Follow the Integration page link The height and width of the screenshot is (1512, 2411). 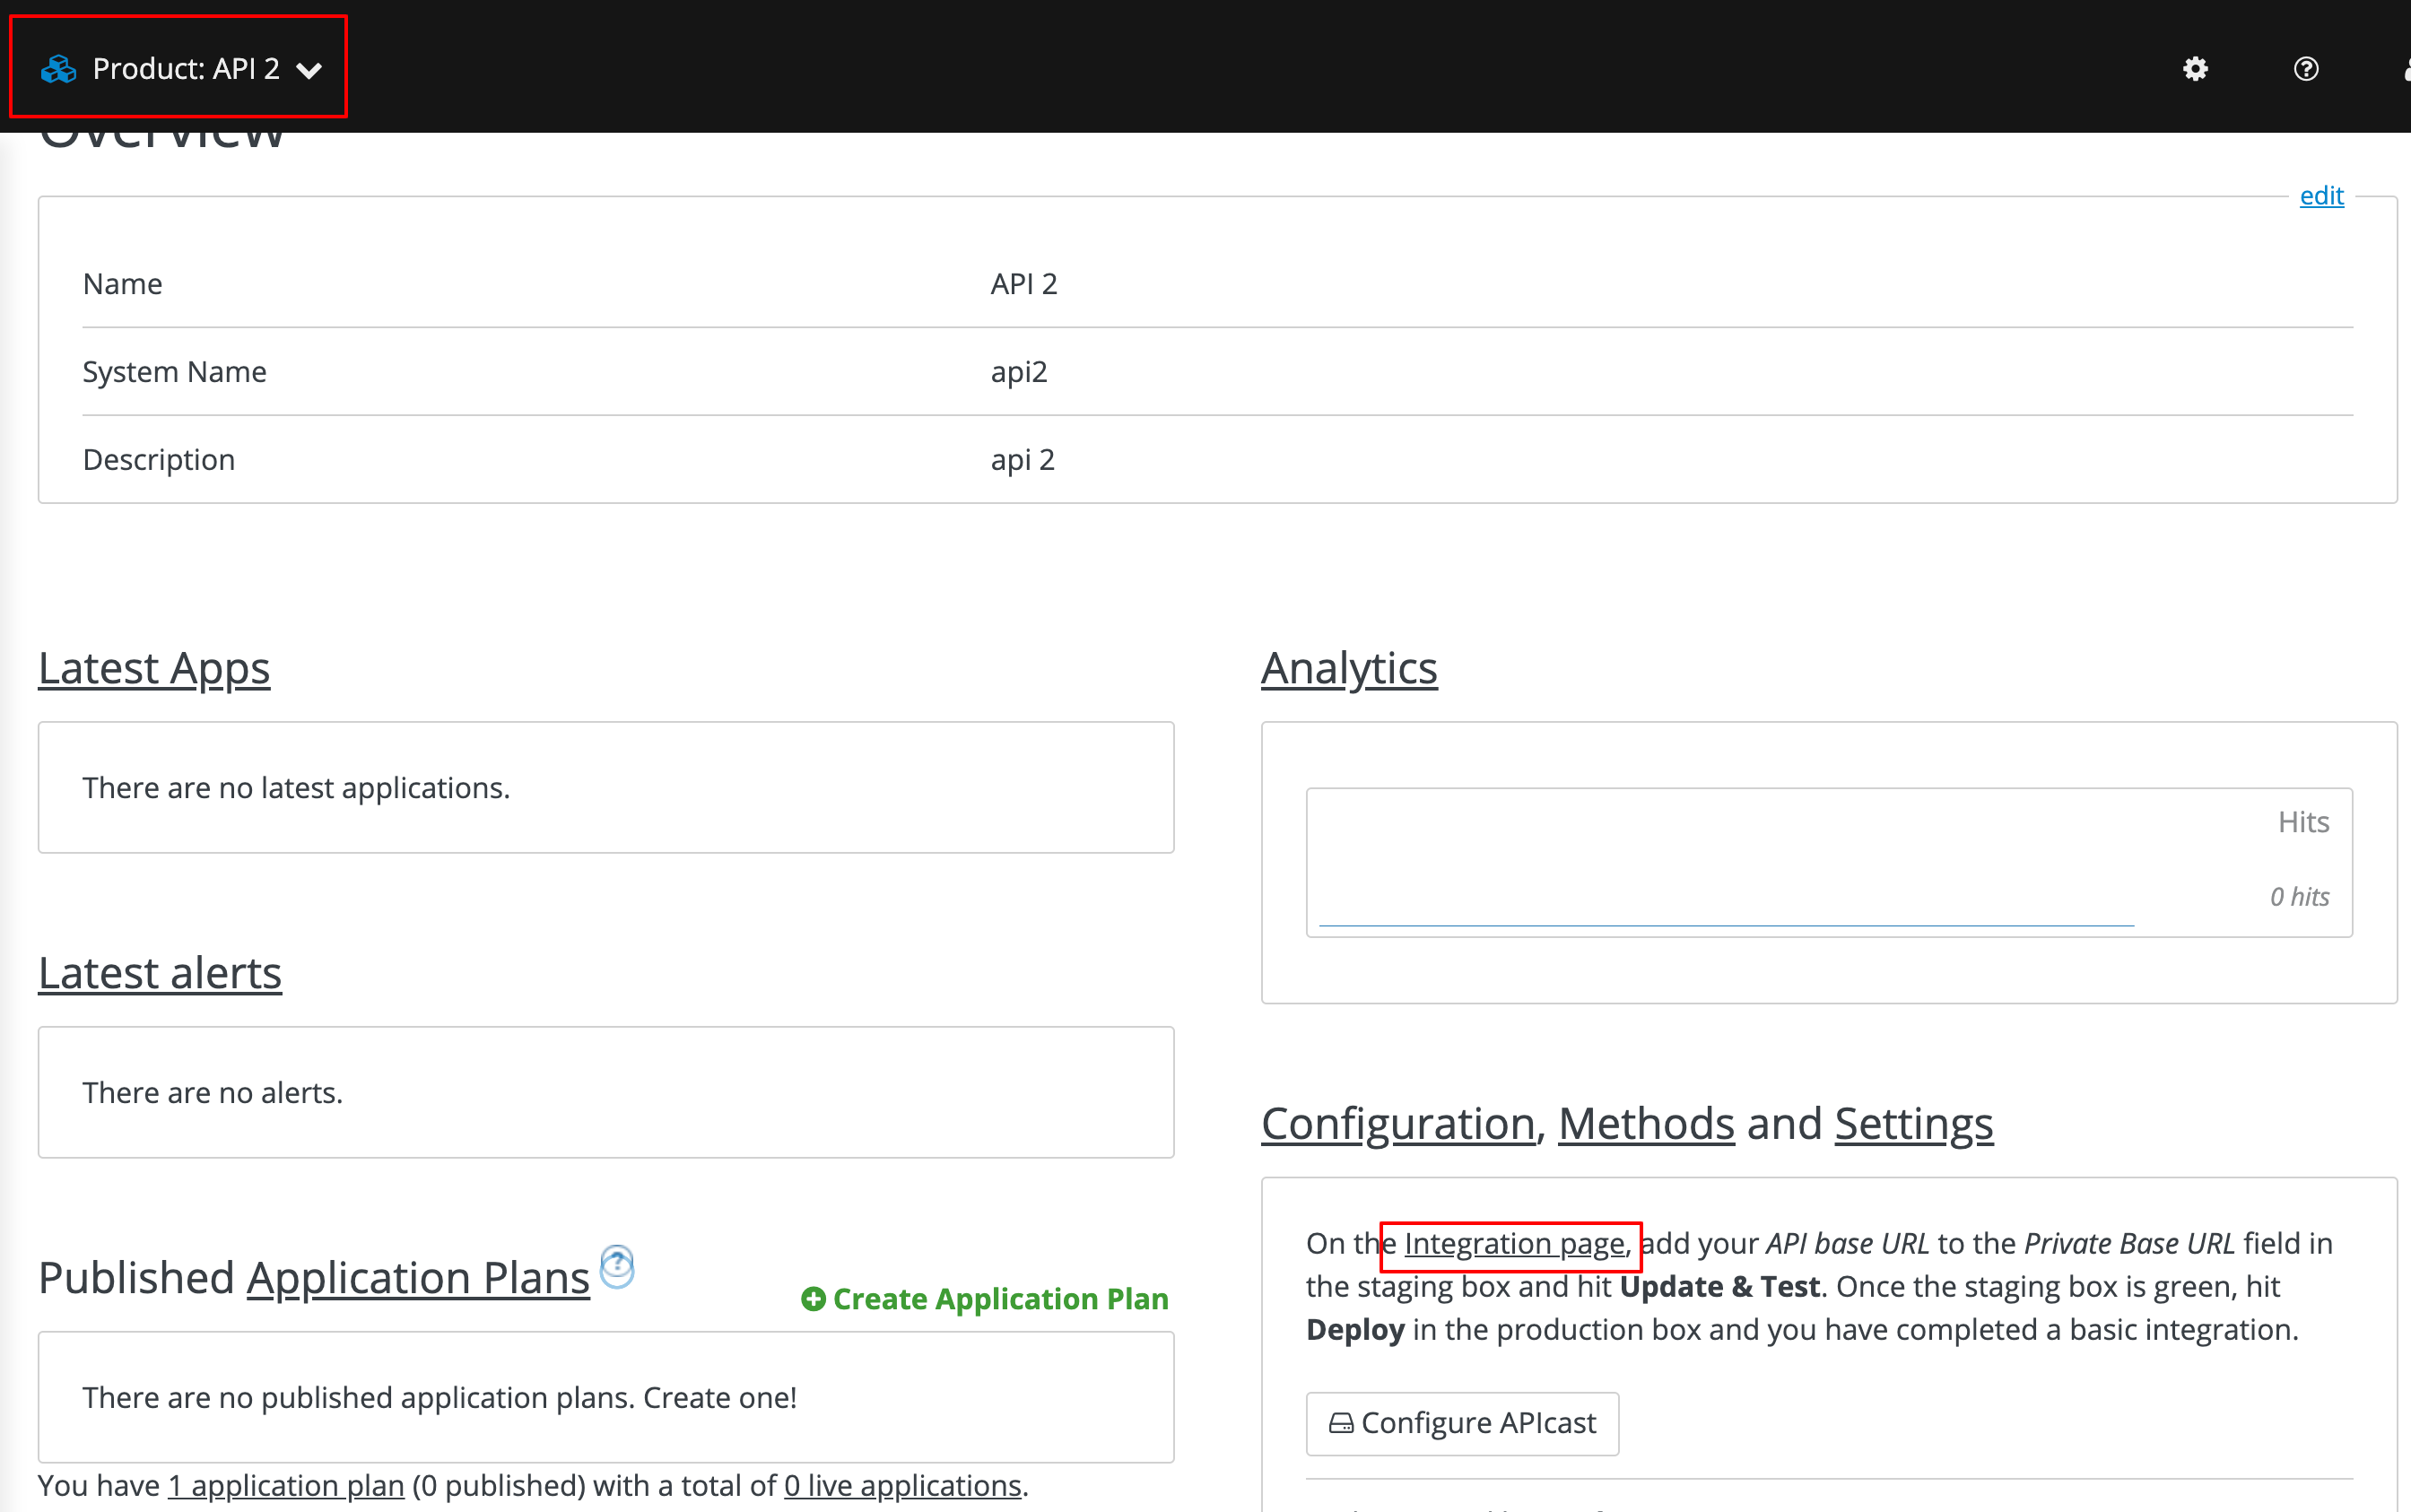pyautogui.click(x=1514, y=1243)
